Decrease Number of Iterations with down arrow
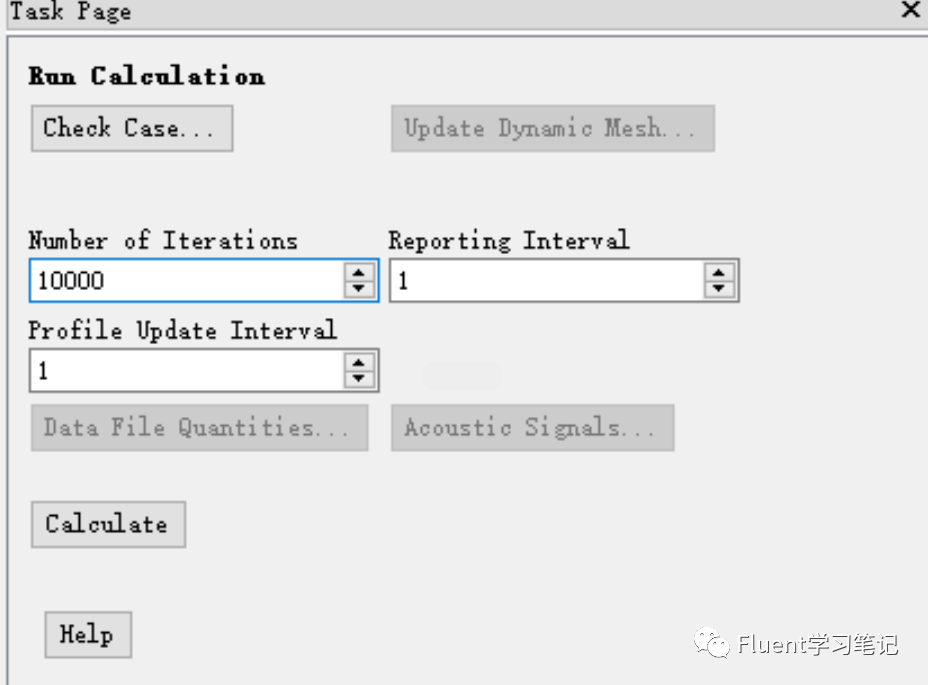 click(359, 288)
